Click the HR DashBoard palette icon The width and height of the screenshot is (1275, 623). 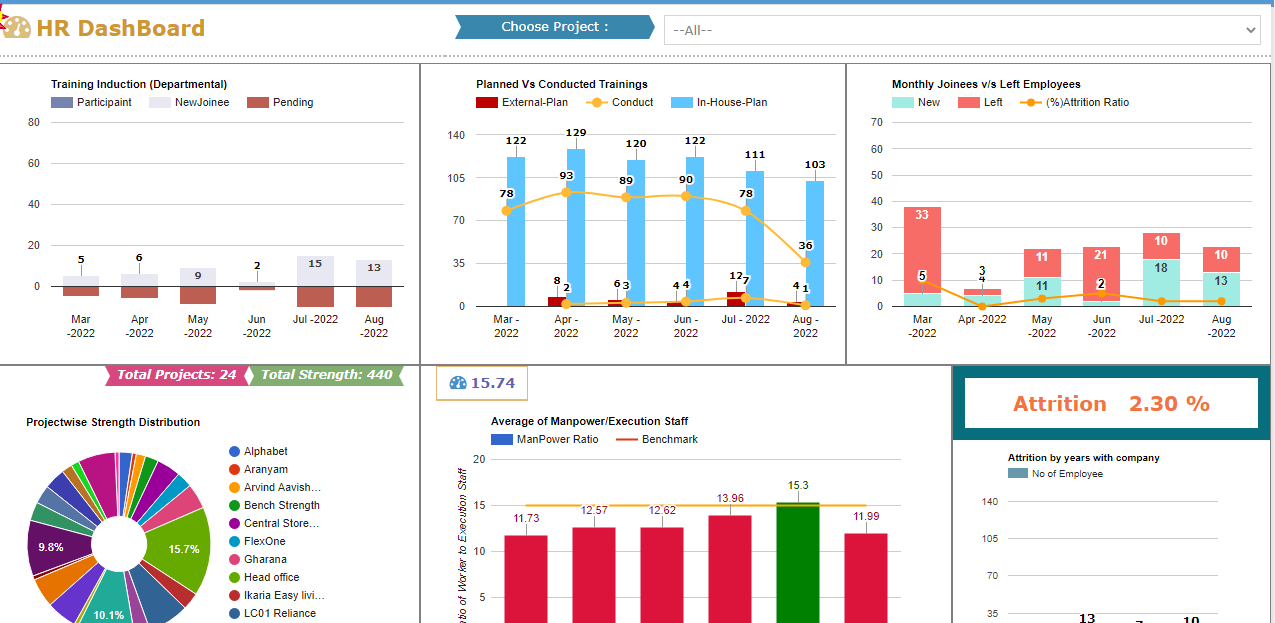pos(17,27)
